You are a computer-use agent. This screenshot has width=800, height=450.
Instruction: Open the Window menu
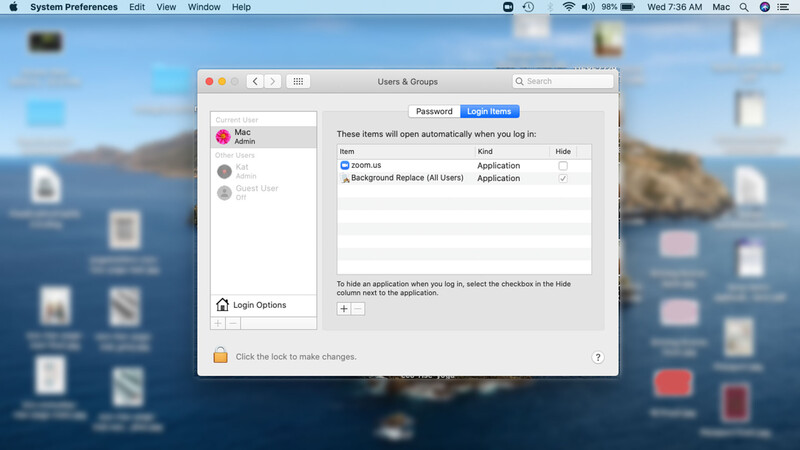[x=204, y=7]
